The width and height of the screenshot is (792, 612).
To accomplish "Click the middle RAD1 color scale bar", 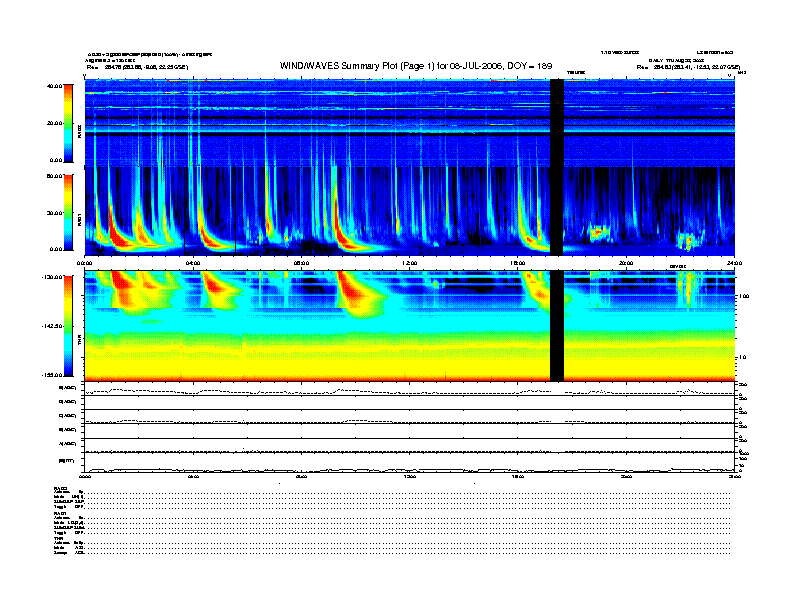I will tap(68, 213).
